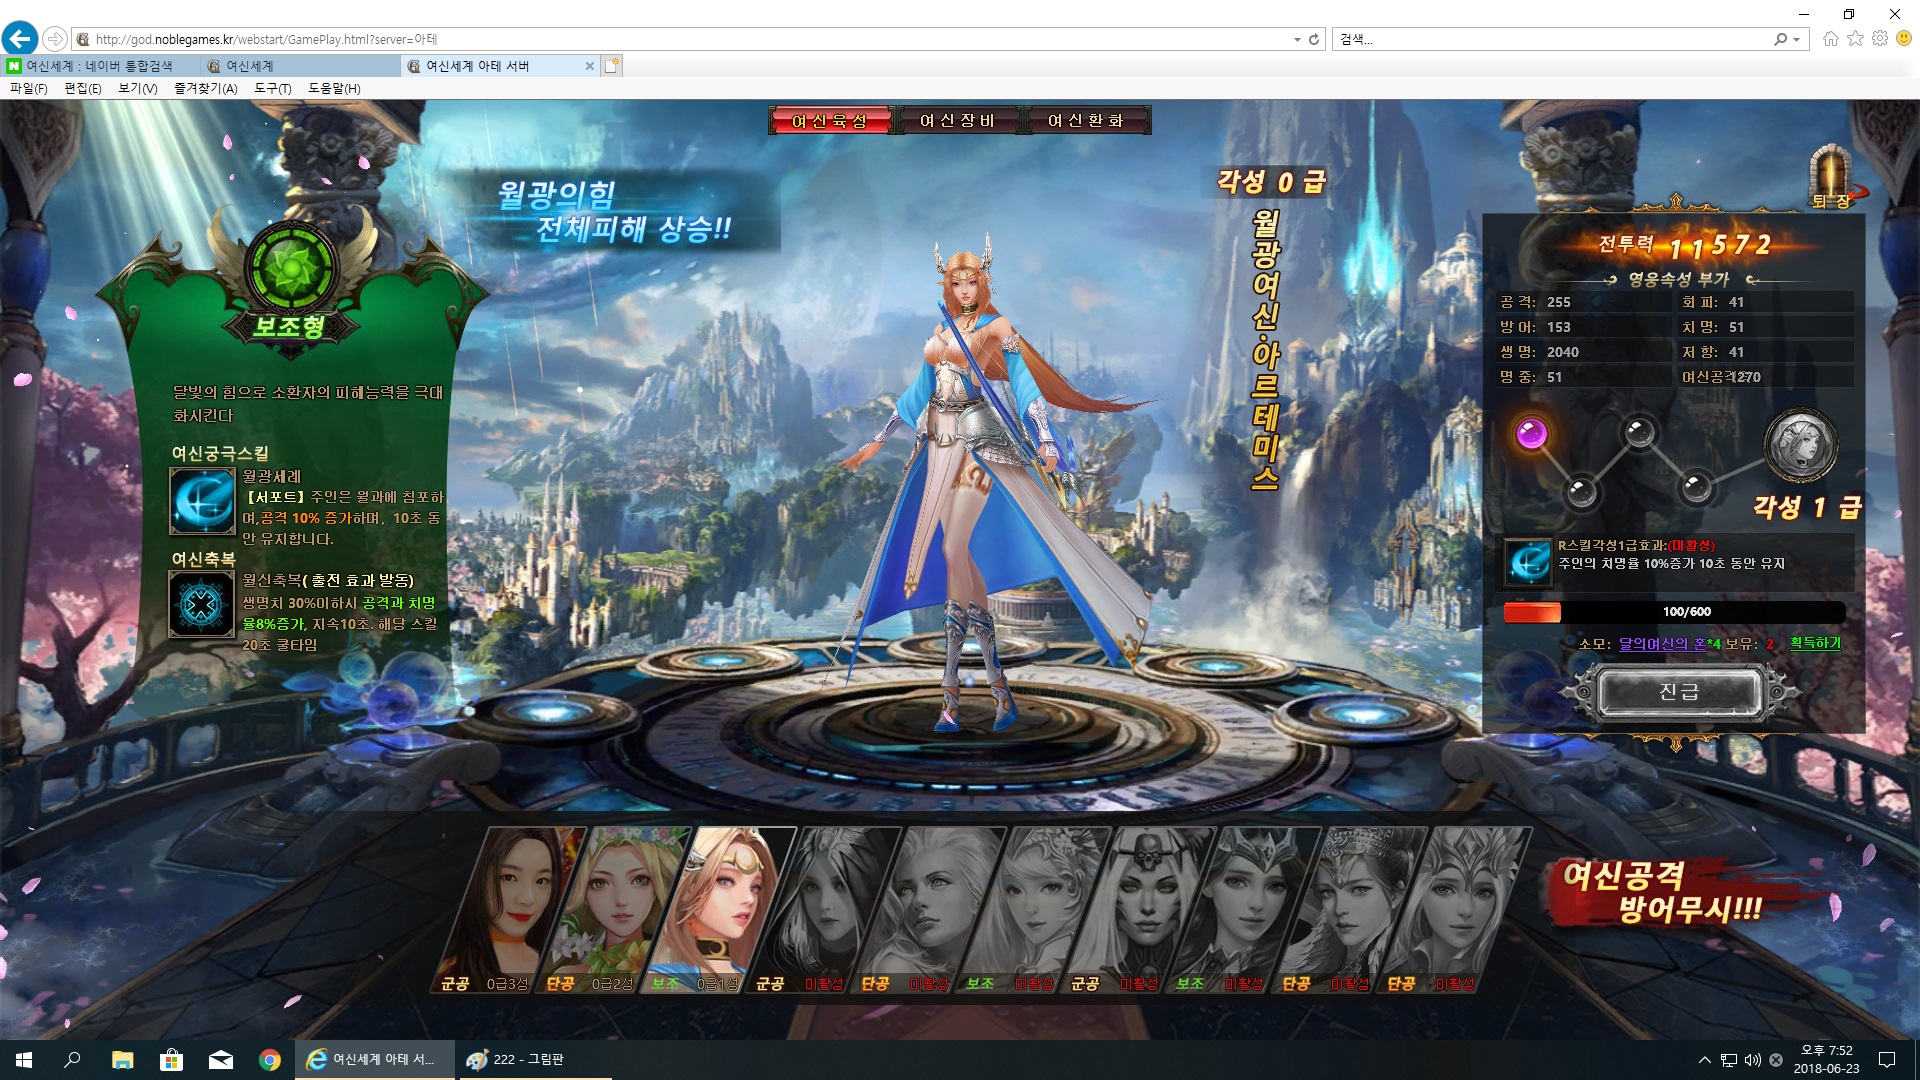Click the 각성 0 급 label
Screen dimensions: 1920x1080
pyautogui.click(x=1270, y=182)
